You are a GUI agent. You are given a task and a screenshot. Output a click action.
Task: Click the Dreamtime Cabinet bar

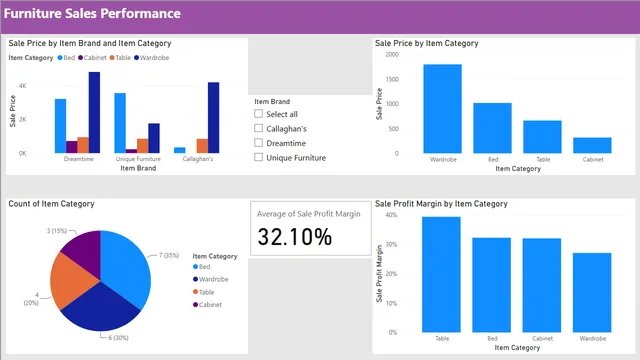(72, 147)
